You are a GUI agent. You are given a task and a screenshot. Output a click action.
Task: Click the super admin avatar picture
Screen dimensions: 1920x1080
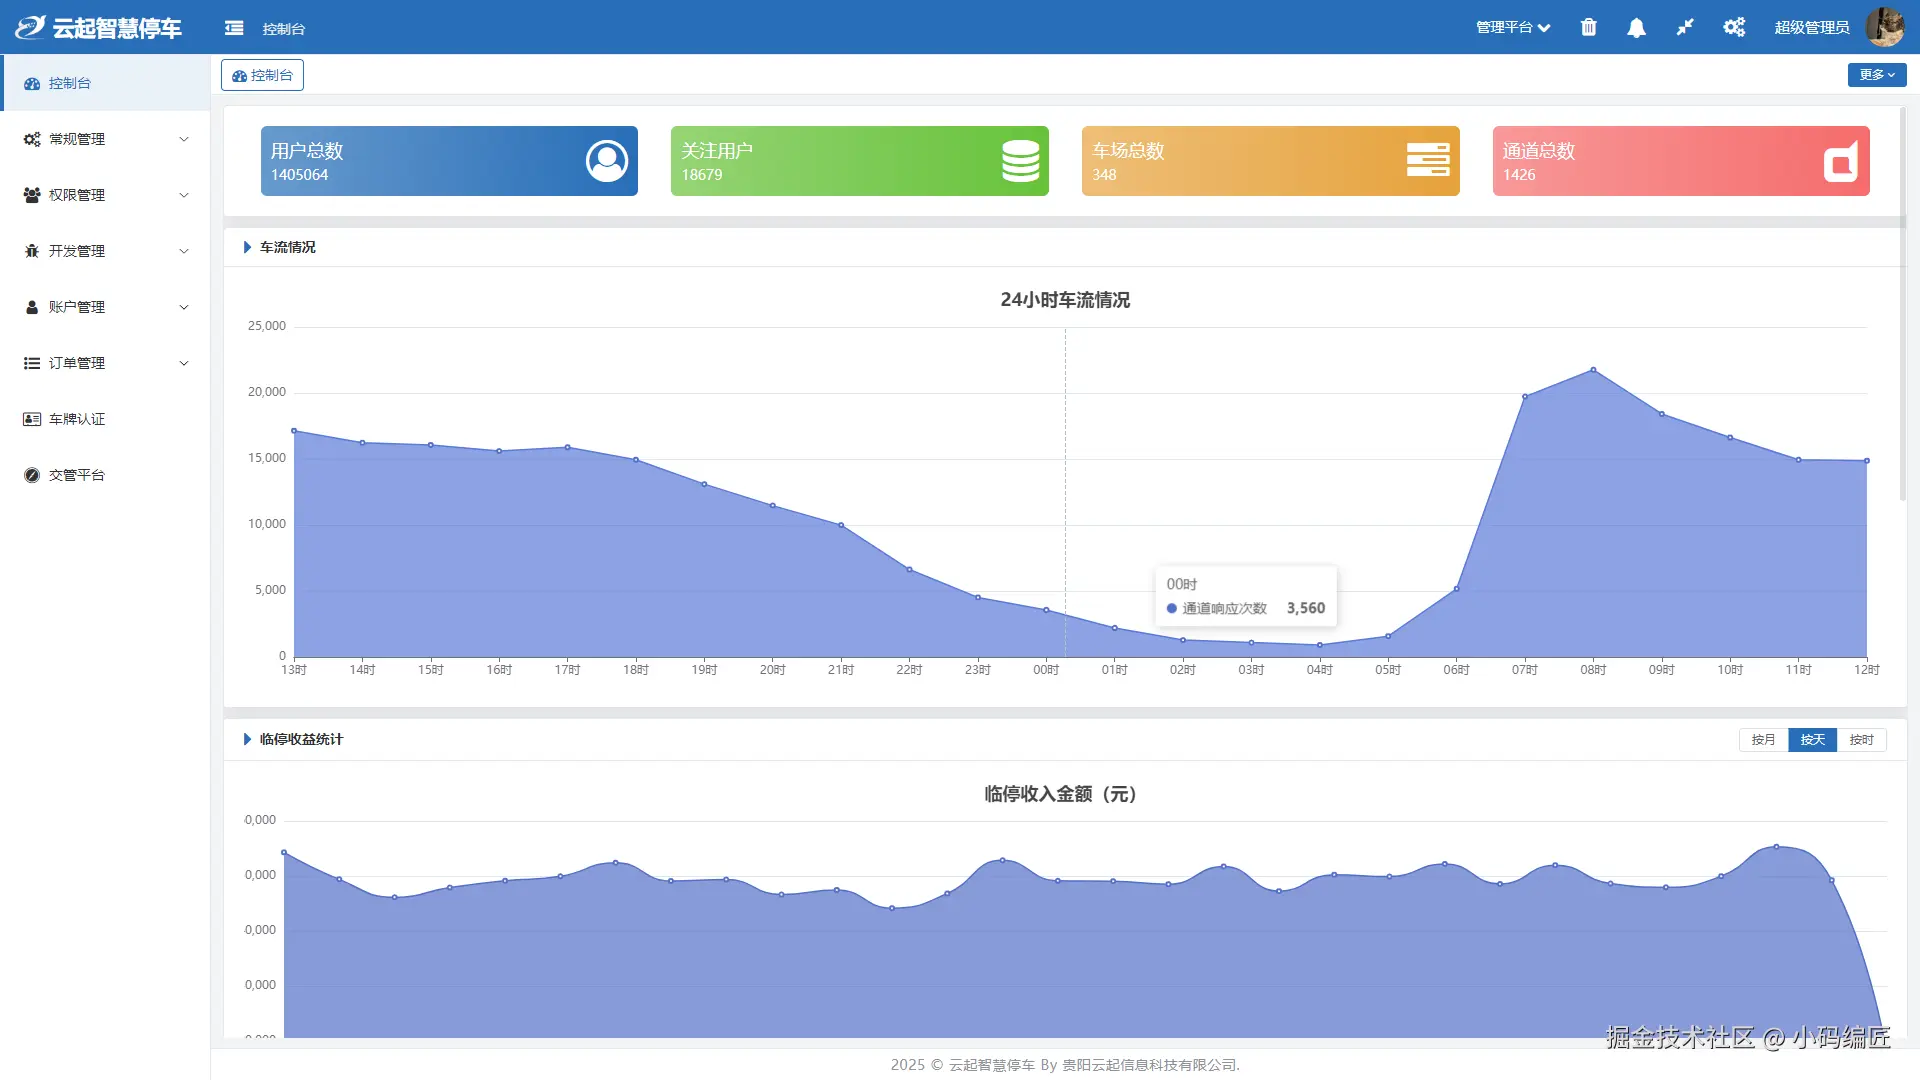pyautogui.click(x=1885, y=27)
